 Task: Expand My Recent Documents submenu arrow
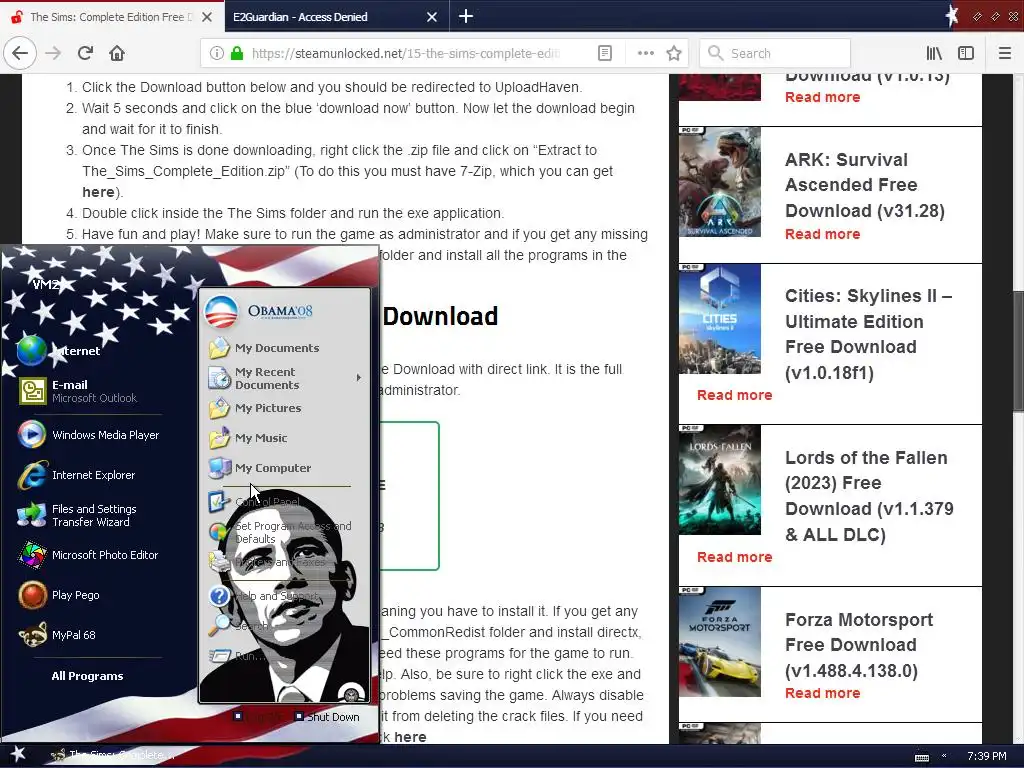click(x=359, y=377)
